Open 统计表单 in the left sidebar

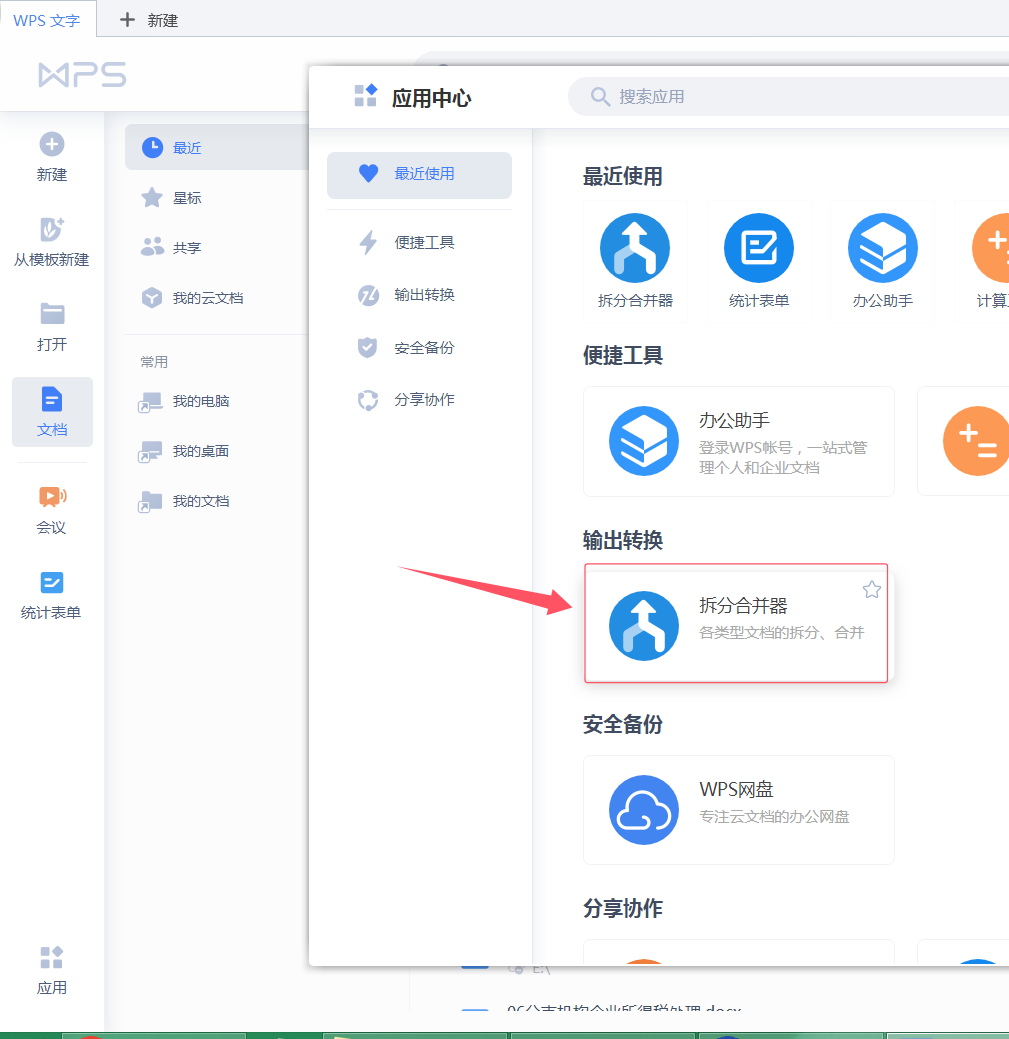(52, 594)
